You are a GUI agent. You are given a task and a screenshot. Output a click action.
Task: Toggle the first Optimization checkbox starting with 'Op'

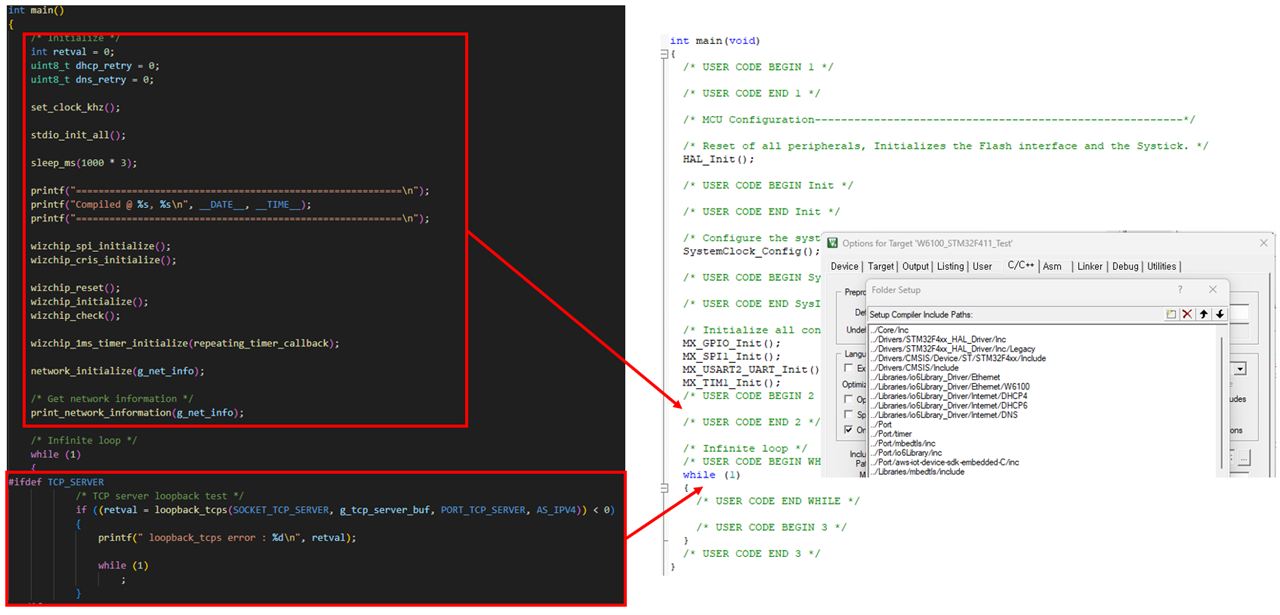pos(847,399)
